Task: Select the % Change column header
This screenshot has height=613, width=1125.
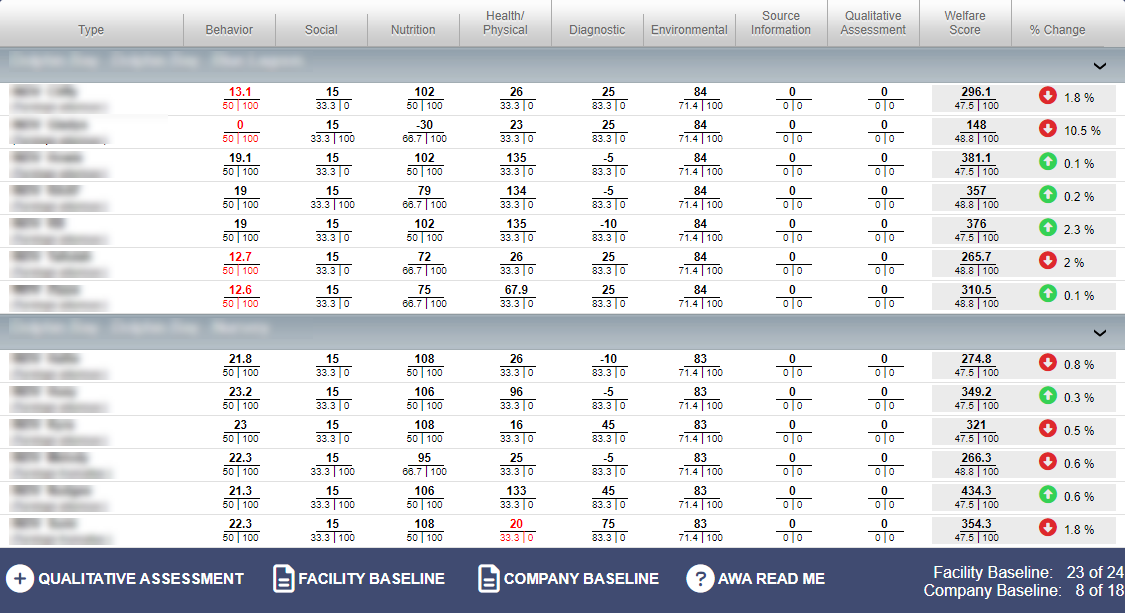Action: pos(1057,30)
